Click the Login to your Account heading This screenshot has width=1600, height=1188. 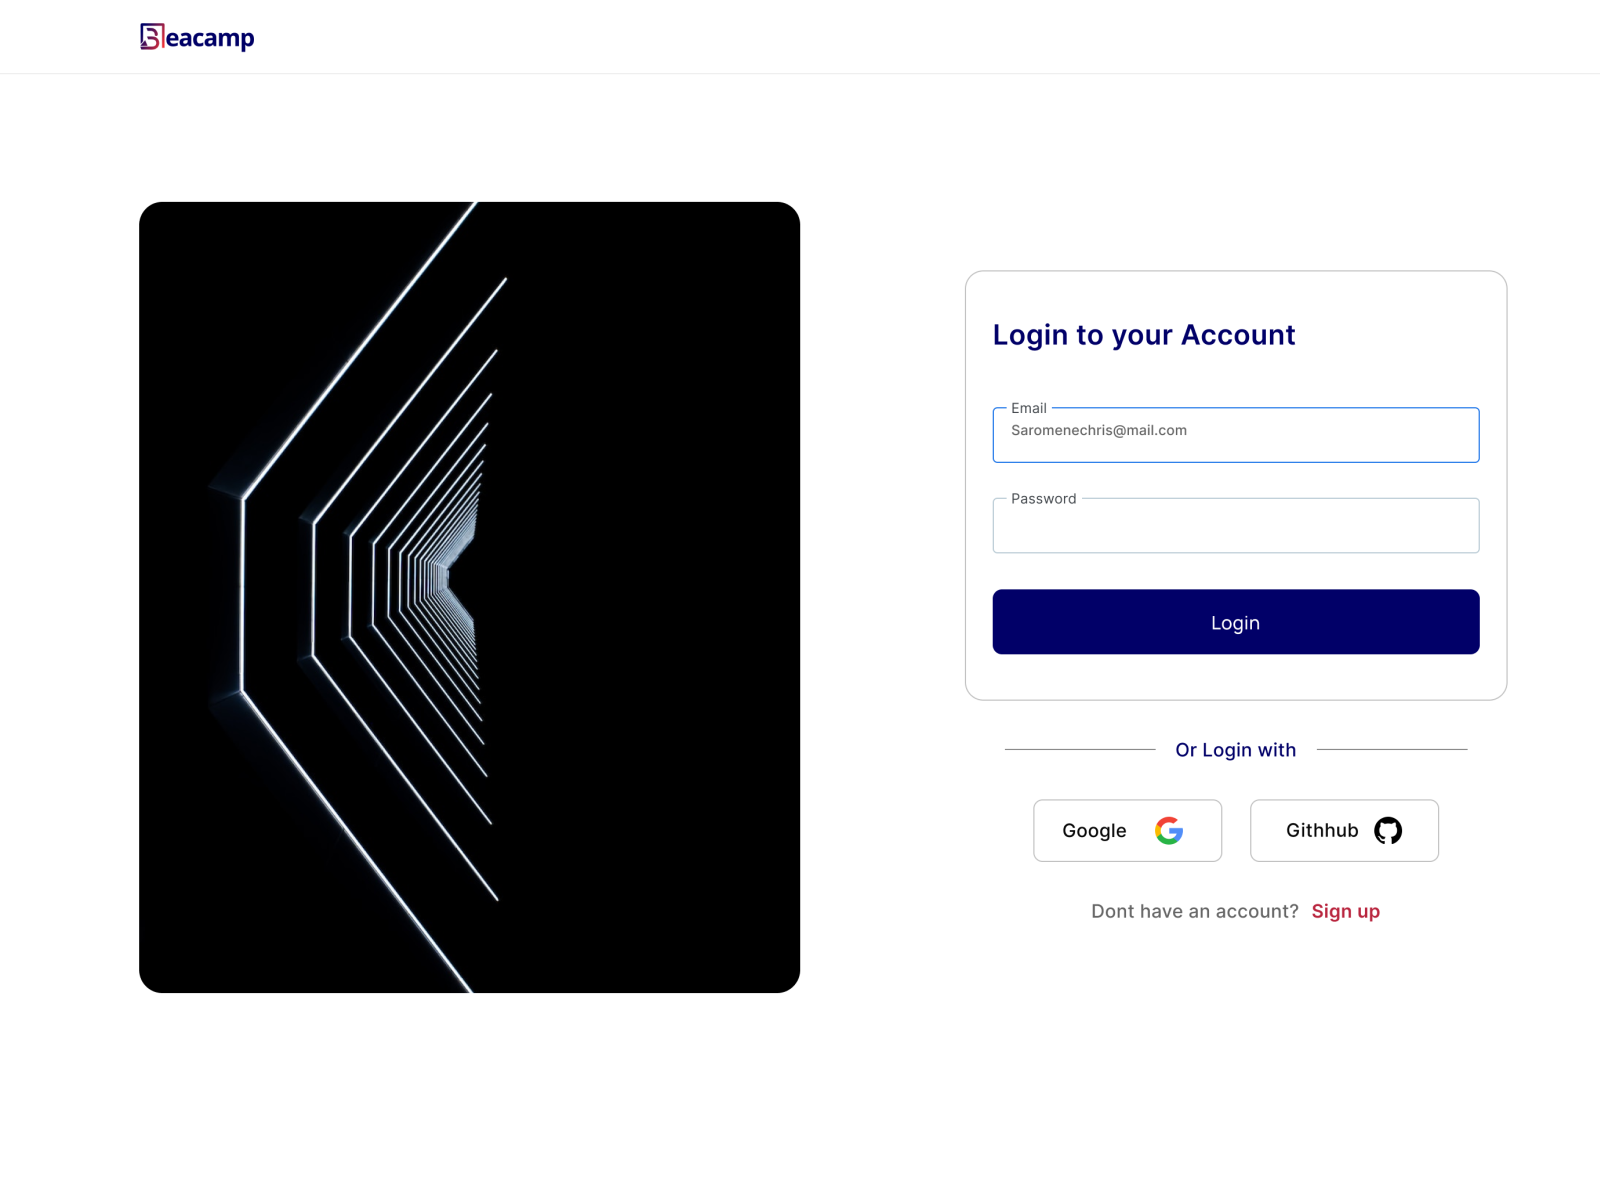(1143, 335)
